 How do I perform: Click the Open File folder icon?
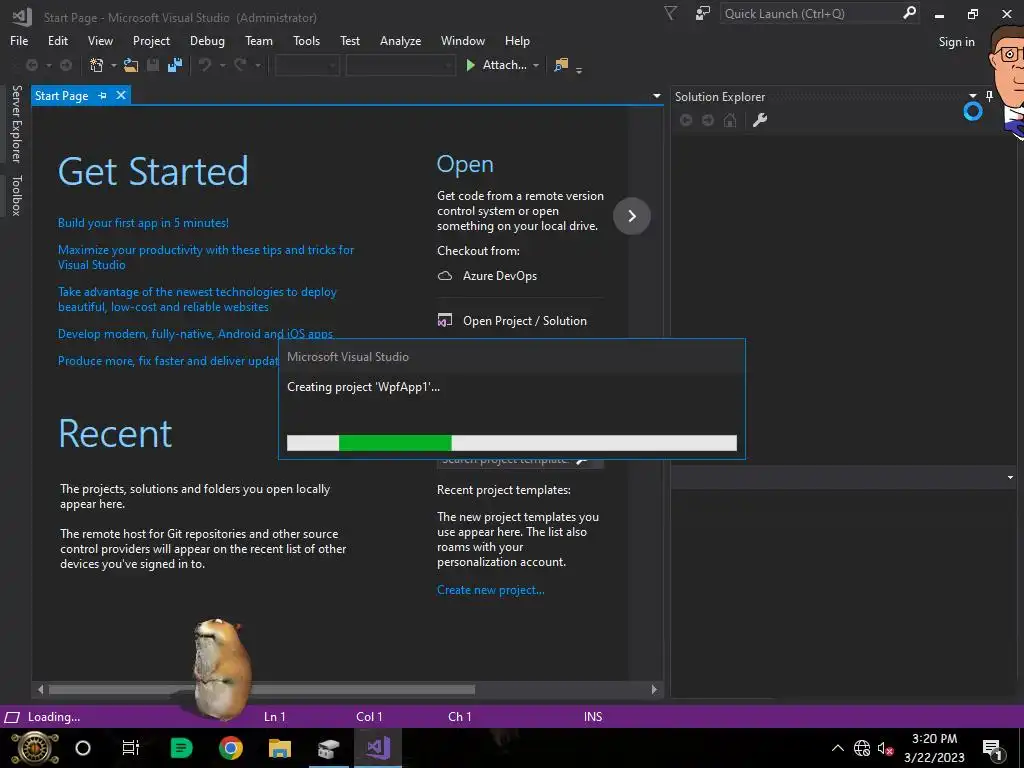click(x=131, y=65)
